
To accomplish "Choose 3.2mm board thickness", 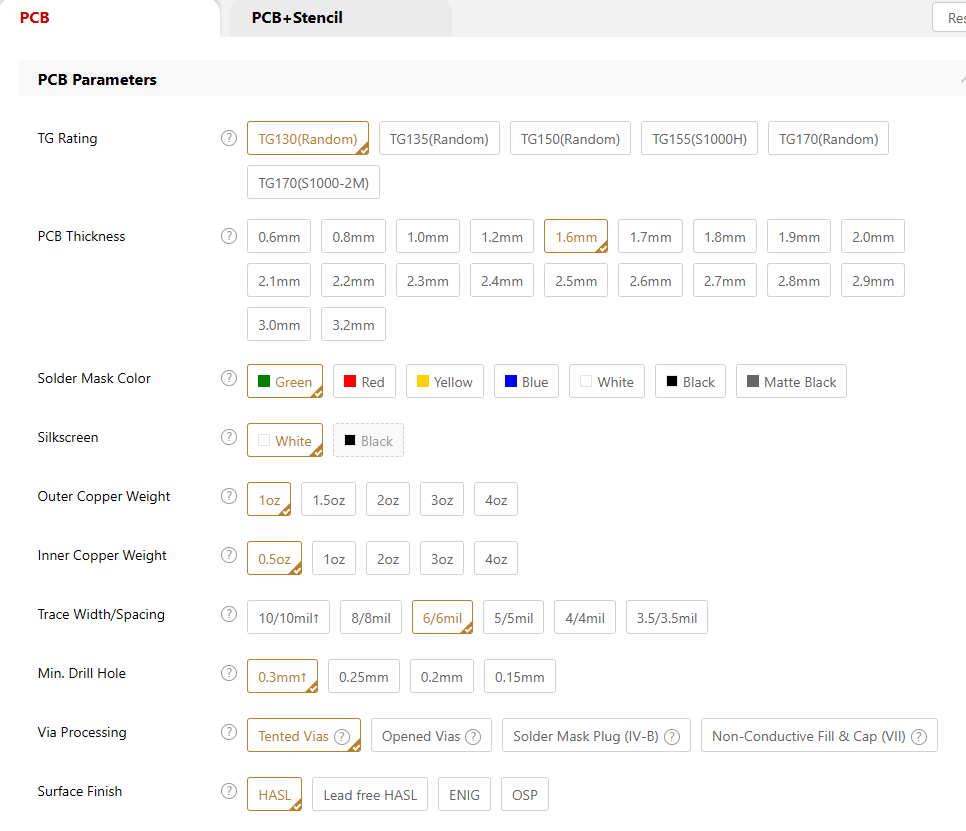I will [354, 324].
